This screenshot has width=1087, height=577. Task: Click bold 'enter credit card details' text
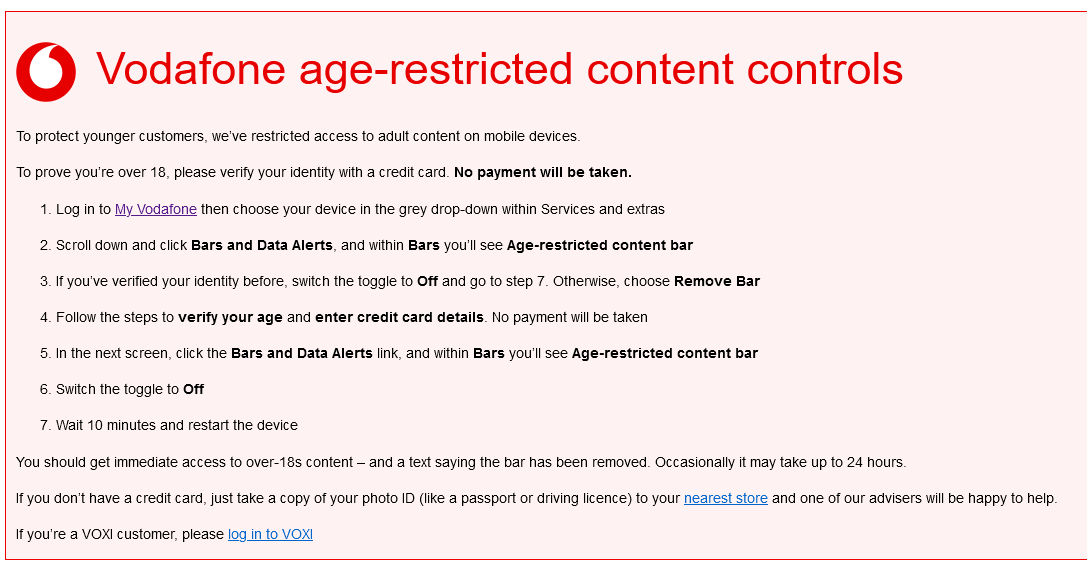(x=399, y=318)
